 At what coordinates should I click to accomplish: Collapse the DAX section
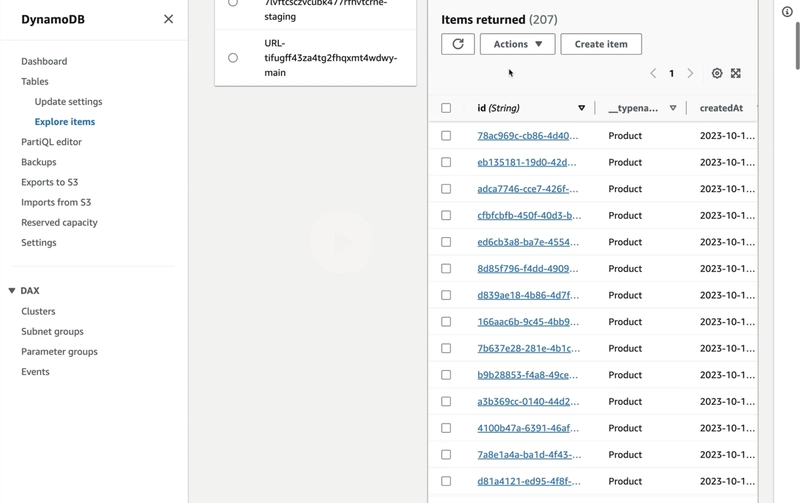[x=12, y=290]
